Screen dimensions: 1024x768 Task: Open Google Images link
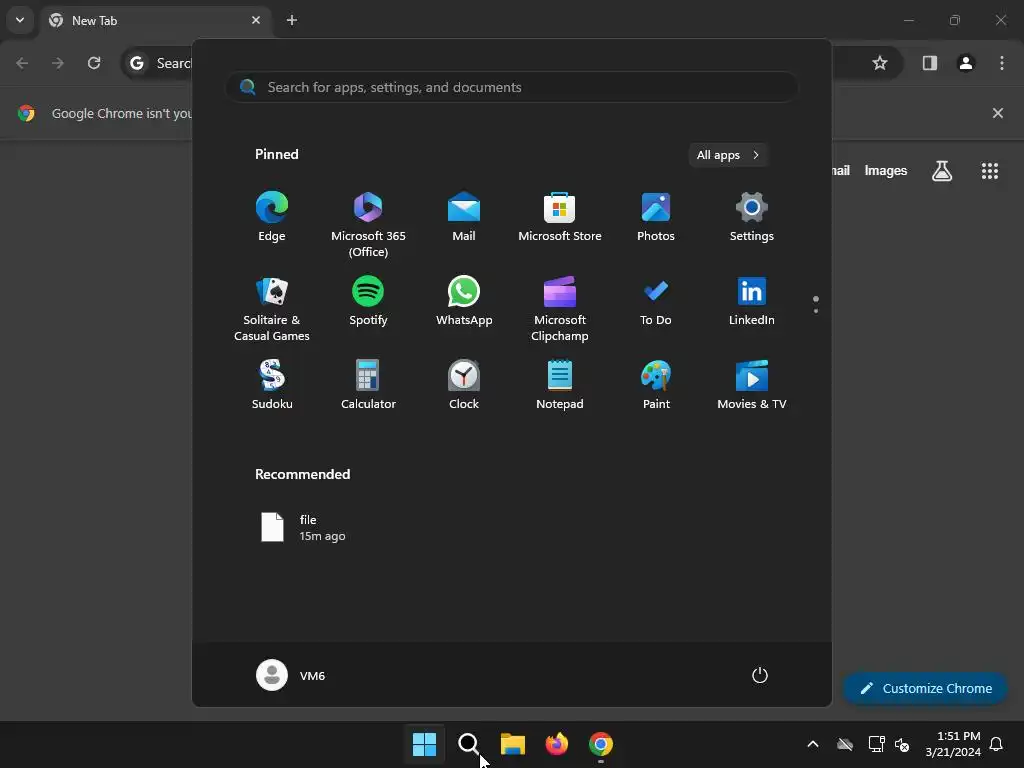(x=886, y=170)
